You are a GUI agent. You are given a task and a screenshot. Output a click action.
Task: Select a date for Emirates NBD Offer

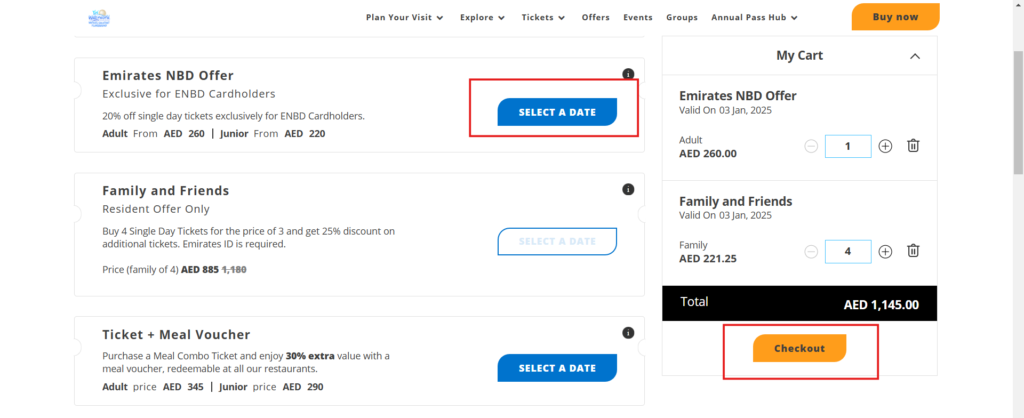tap(557, 112)
